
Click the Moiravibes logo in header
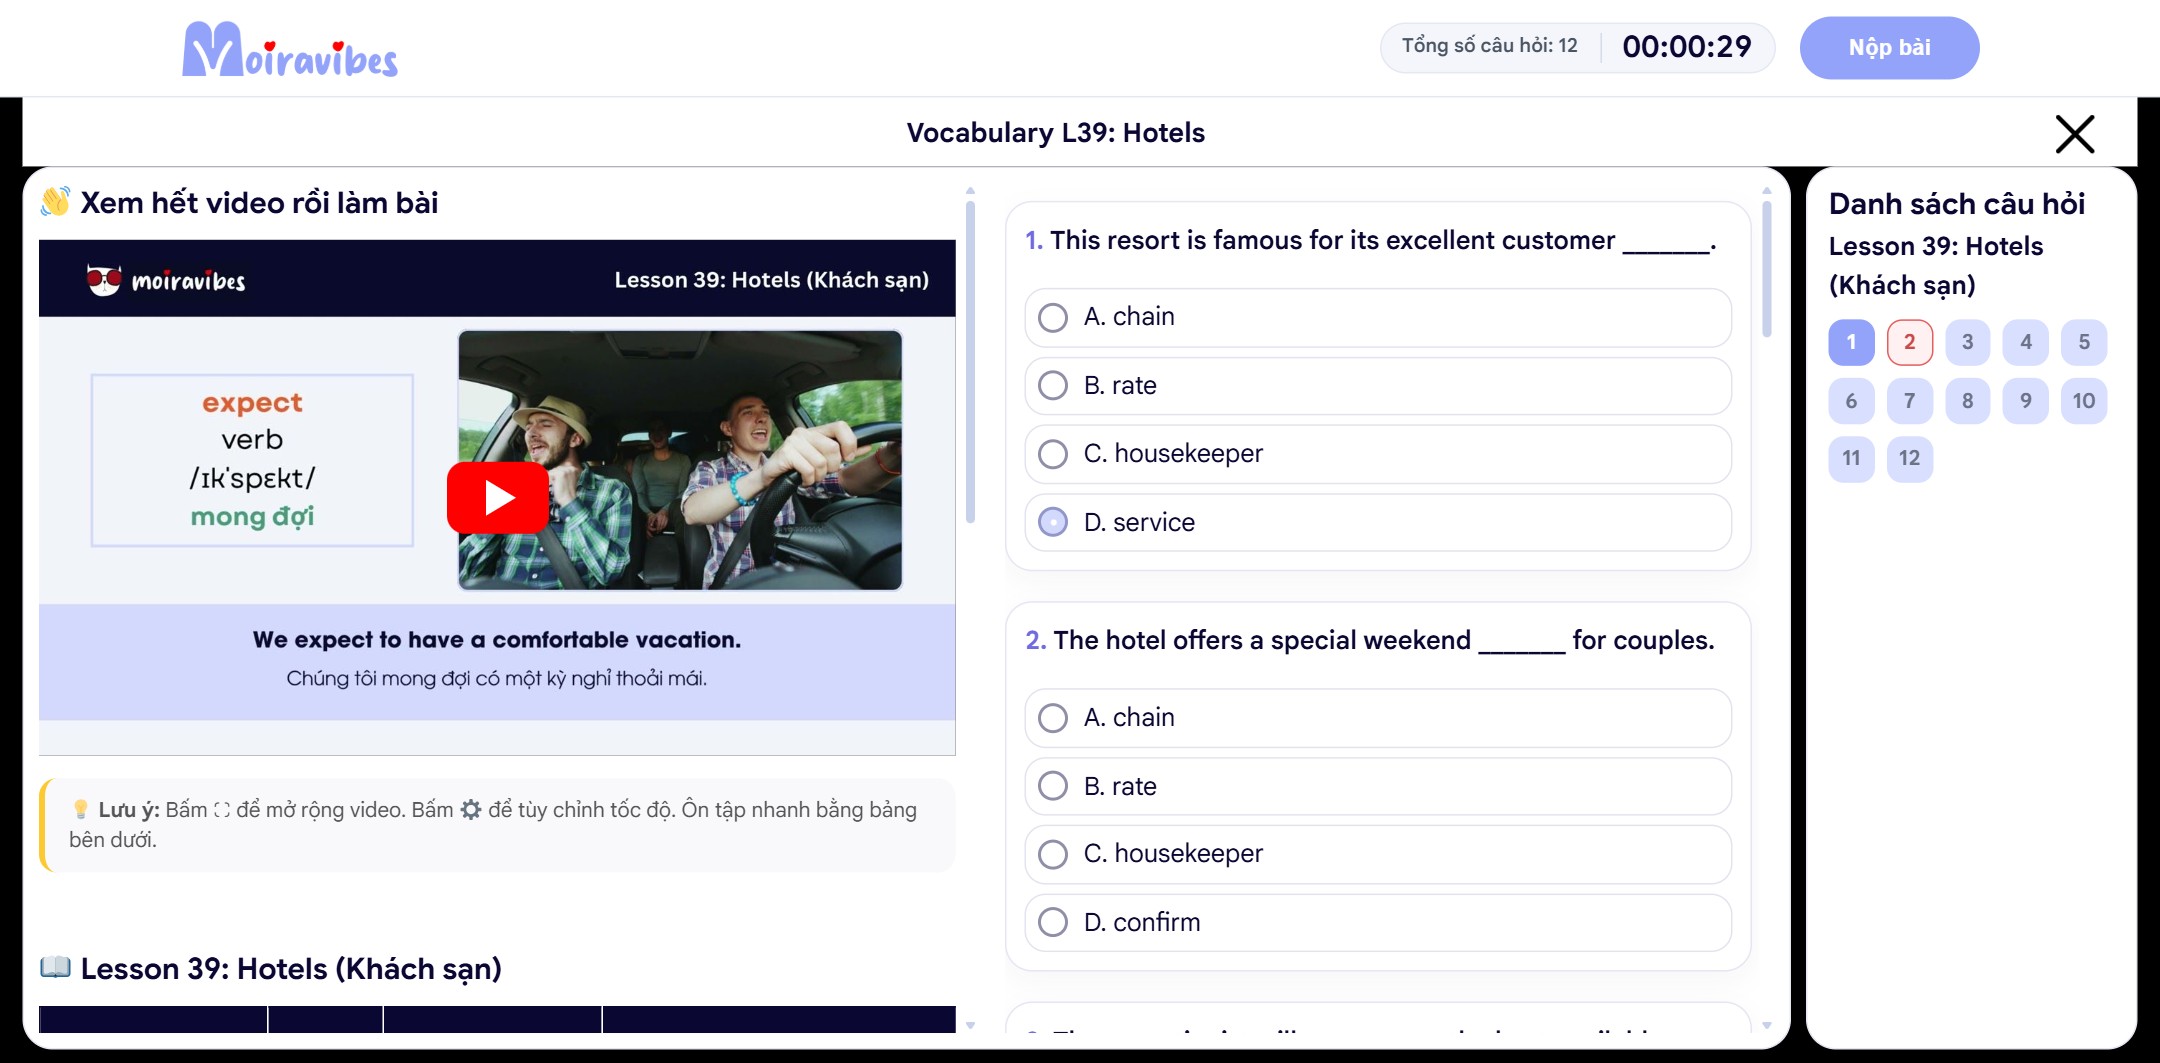coord(290,50)
